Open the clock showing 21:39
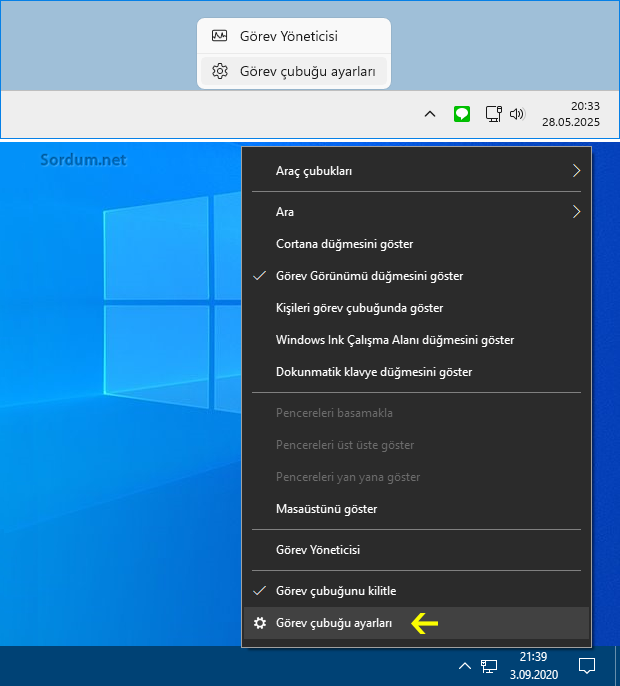 point(533,665)
